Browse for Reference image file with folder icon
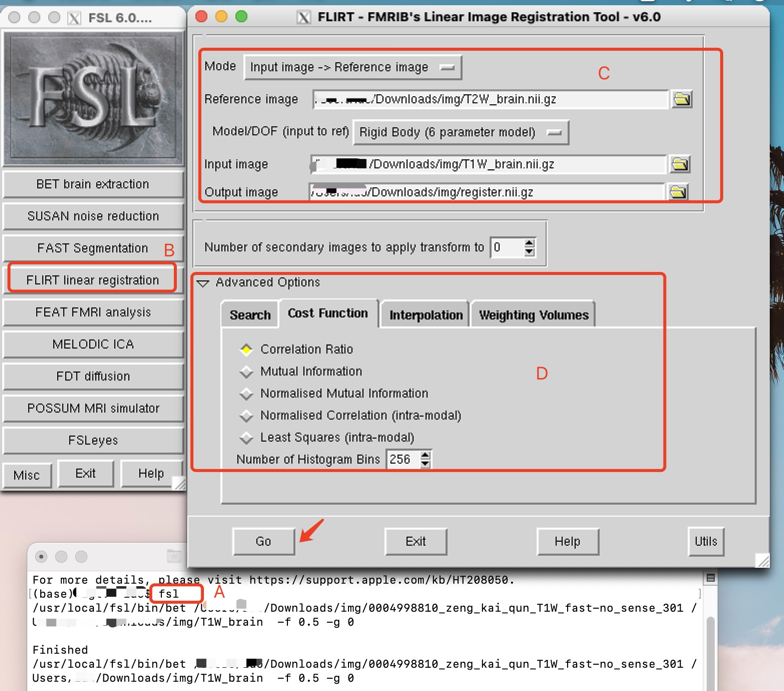784x691 pixels. coord(682,99)
